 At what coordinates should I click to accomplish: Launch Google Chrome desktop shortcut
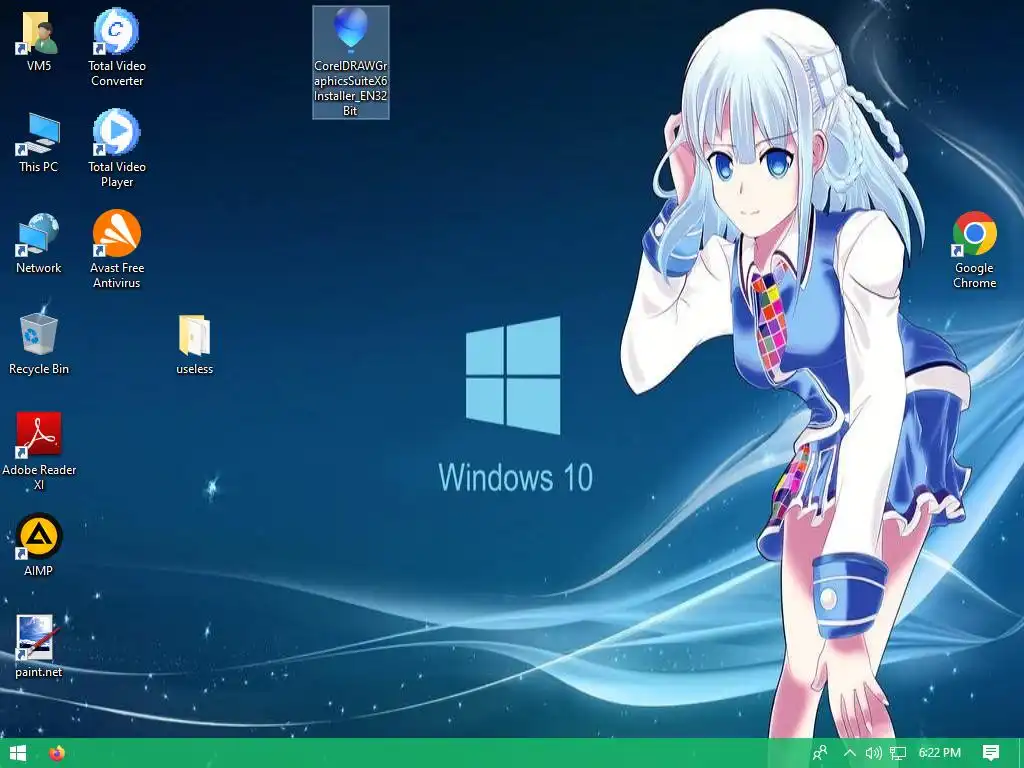974,249
